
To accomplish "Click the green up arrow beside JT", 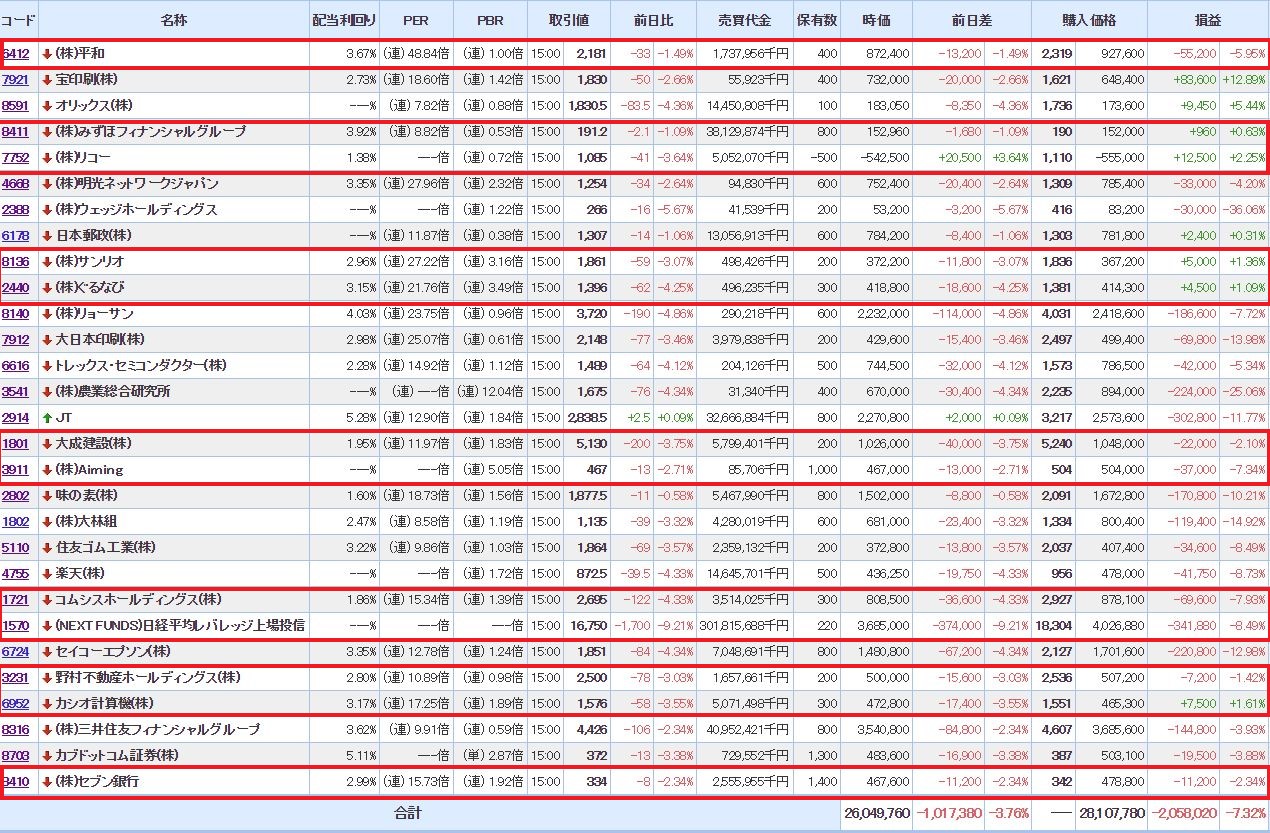I will point(46,417).
